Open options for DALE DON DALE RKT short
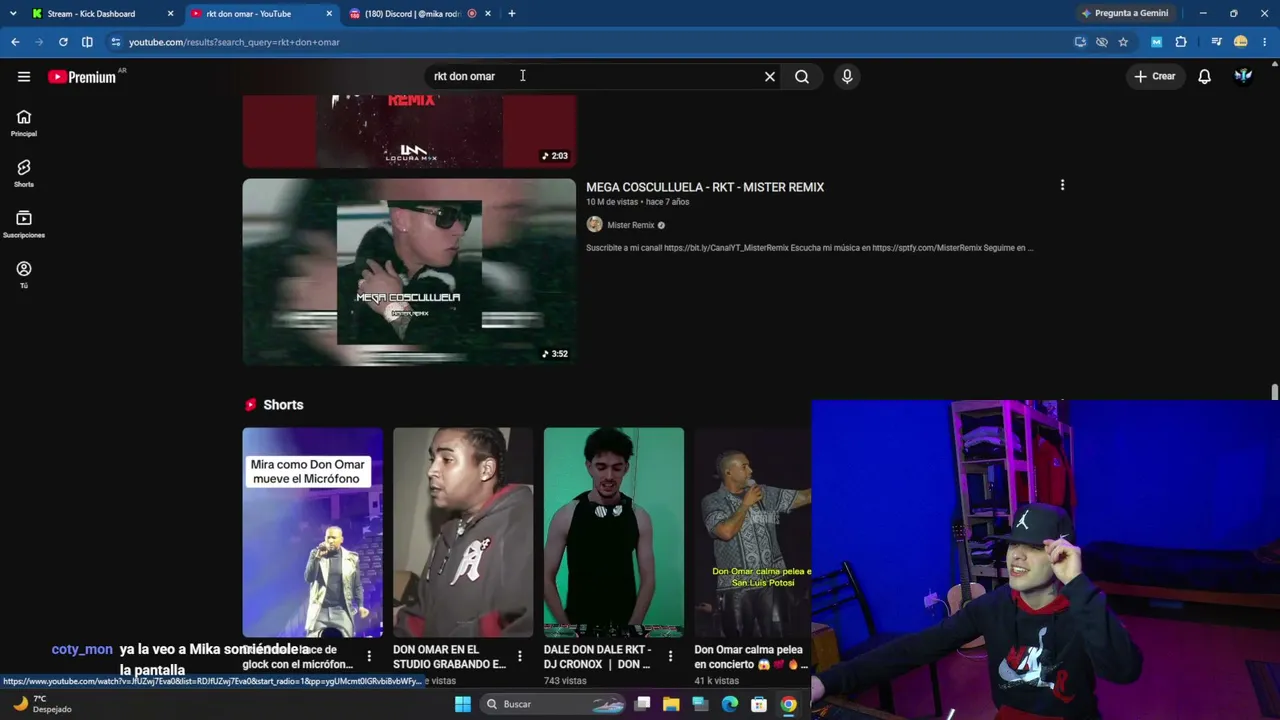Screen dimensions: 1280x720 670,656
